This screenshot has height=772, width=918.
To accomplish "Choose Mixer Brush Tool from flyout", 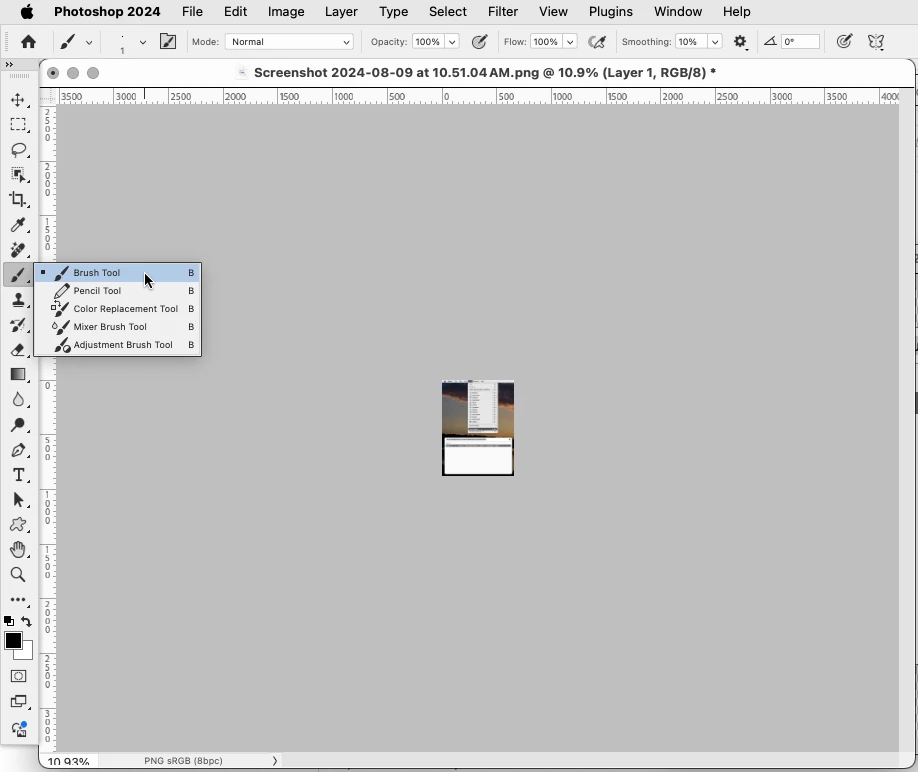I will 118,327.
